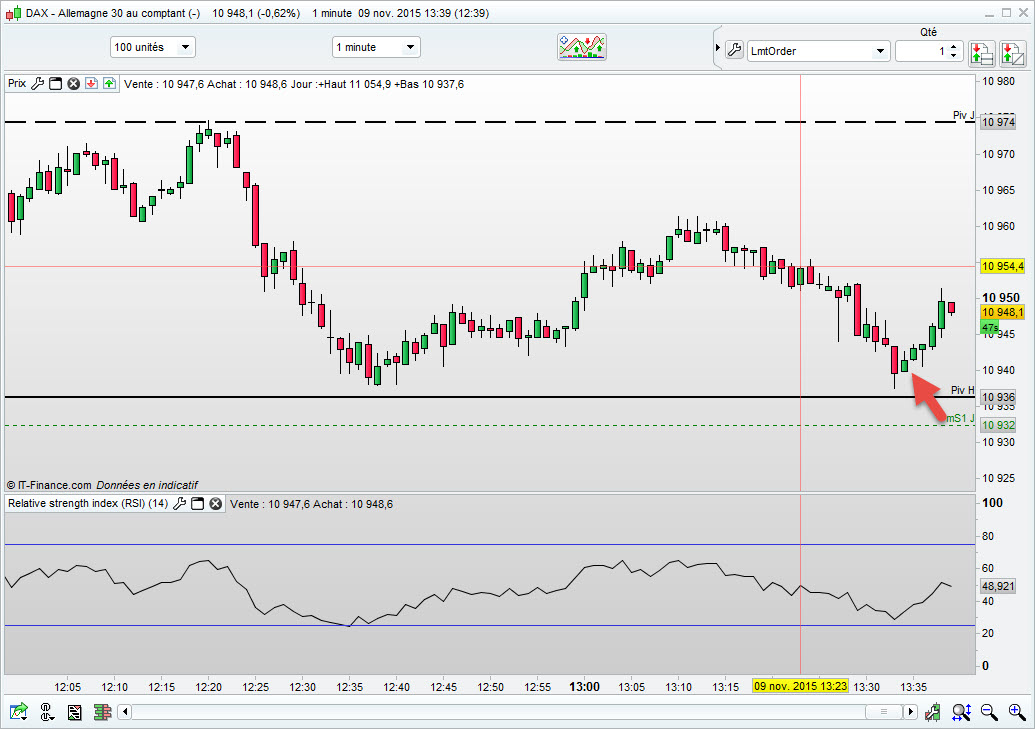Image resolution: width=1035 pixels, height=729 pixels.
Task: Open RSI indicator settings wrench
Action: (x=180, y=504)
